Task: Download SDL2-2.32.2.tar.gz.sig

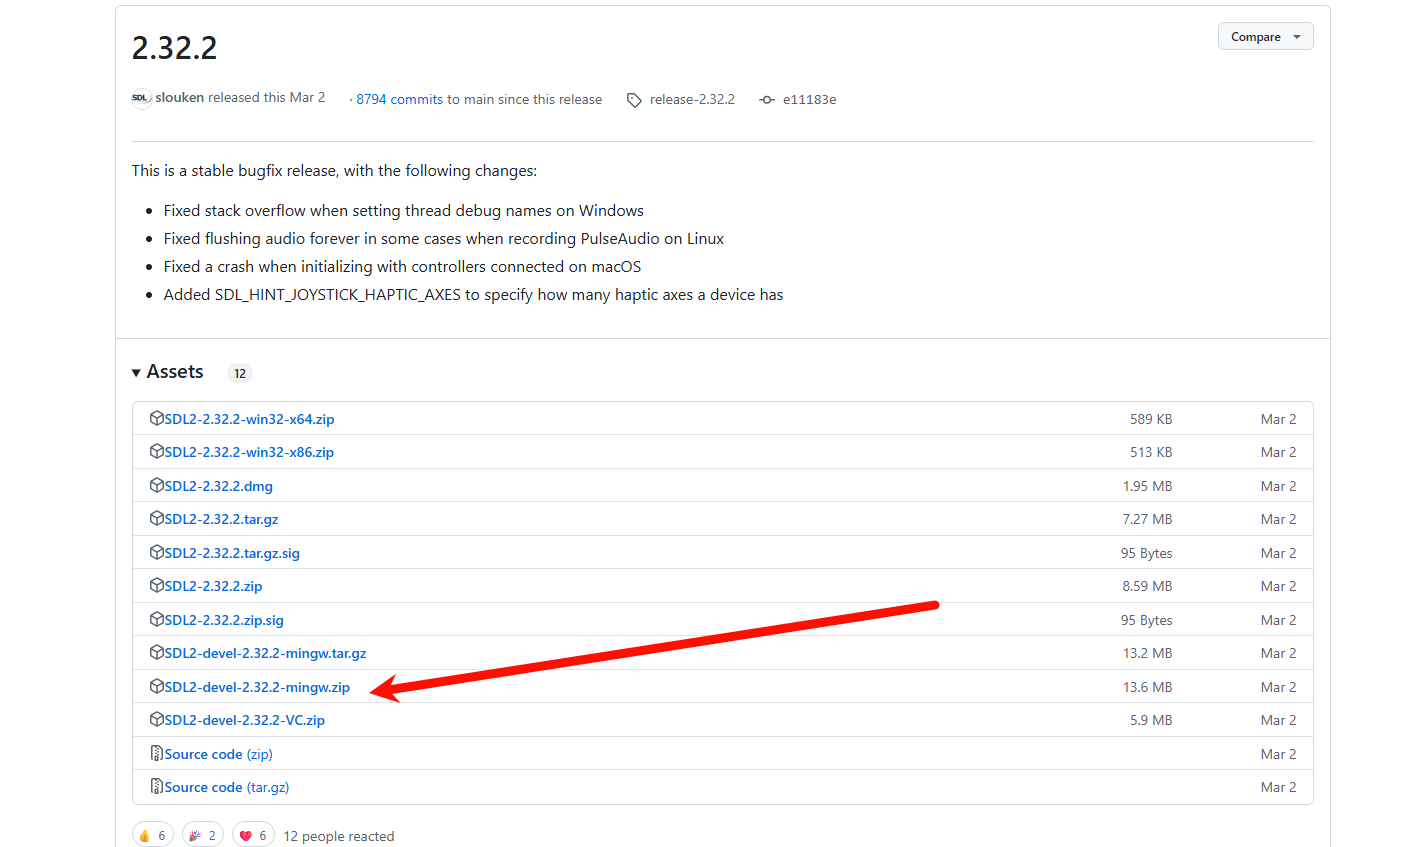Action: click(232, 553)
